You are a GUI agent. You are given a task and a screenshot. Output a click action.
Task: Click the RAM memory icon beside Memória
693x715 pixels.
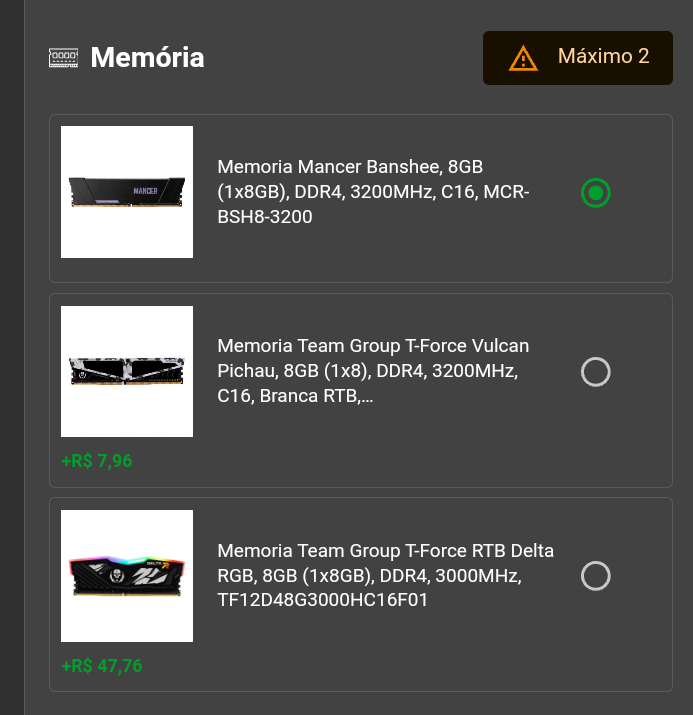tap(63, 58)
